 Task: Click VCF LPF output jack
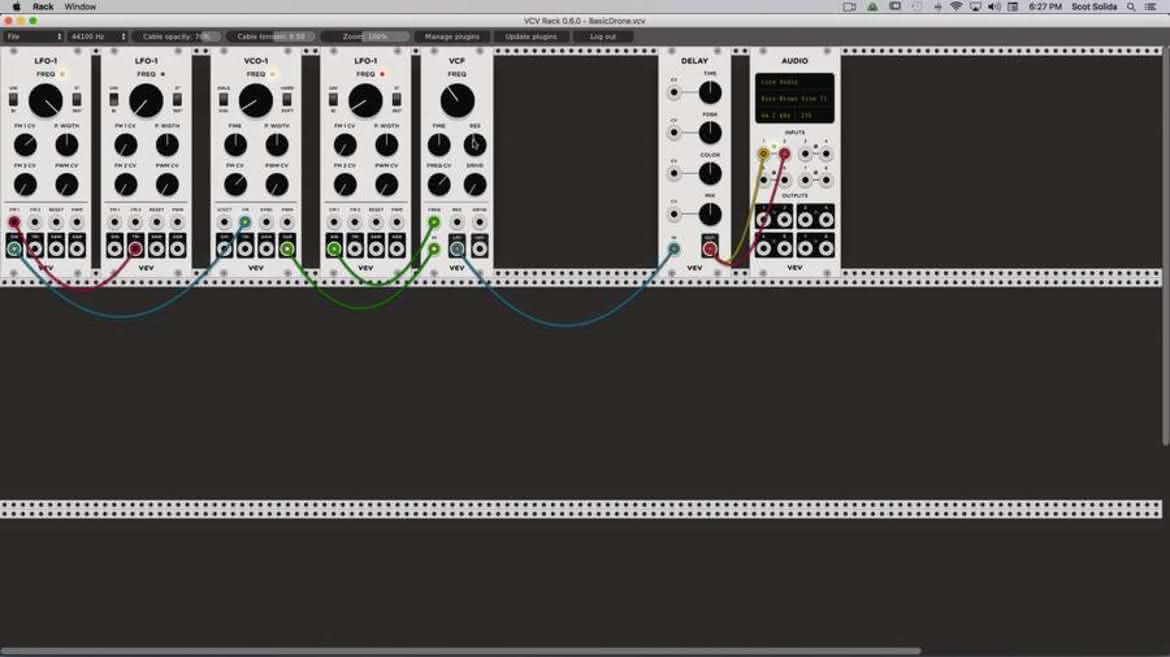[457, 249]
